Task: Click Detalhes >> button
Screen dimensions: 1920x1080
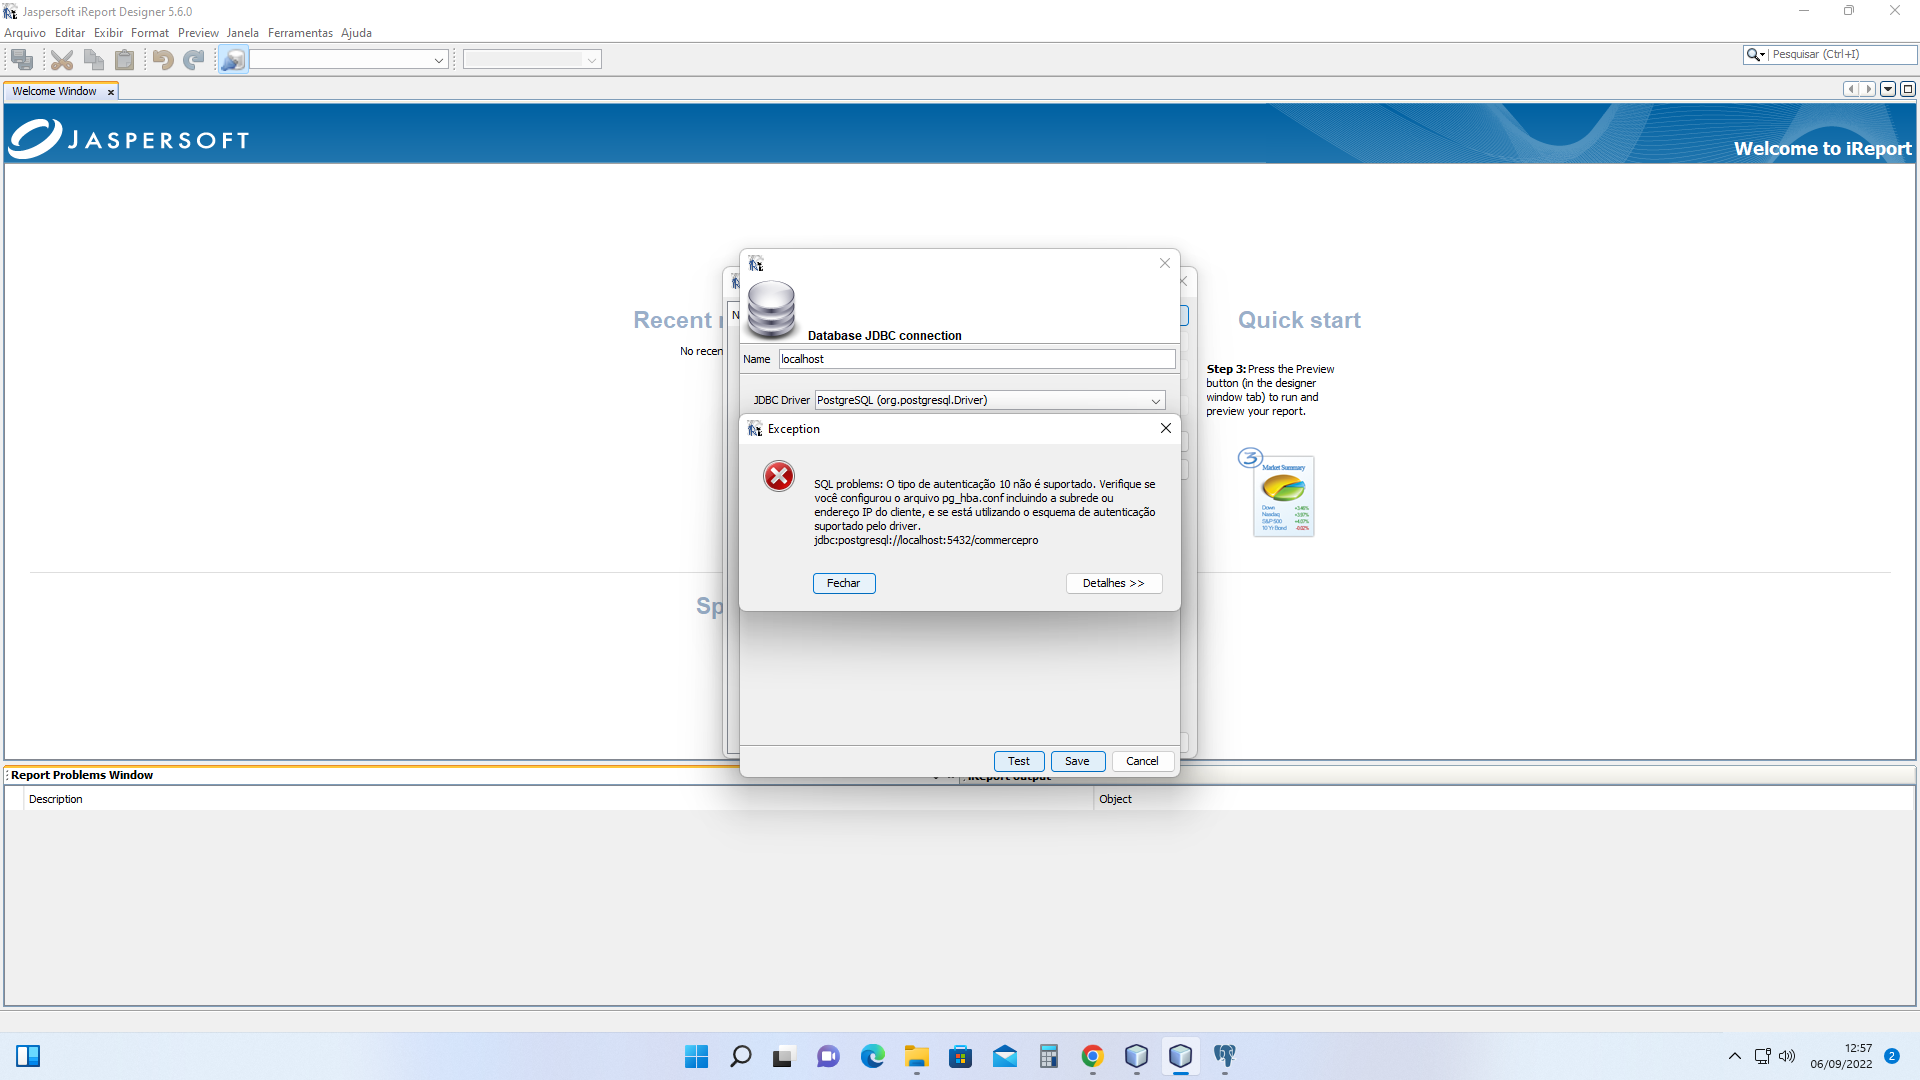Action: coord(1114,583)
